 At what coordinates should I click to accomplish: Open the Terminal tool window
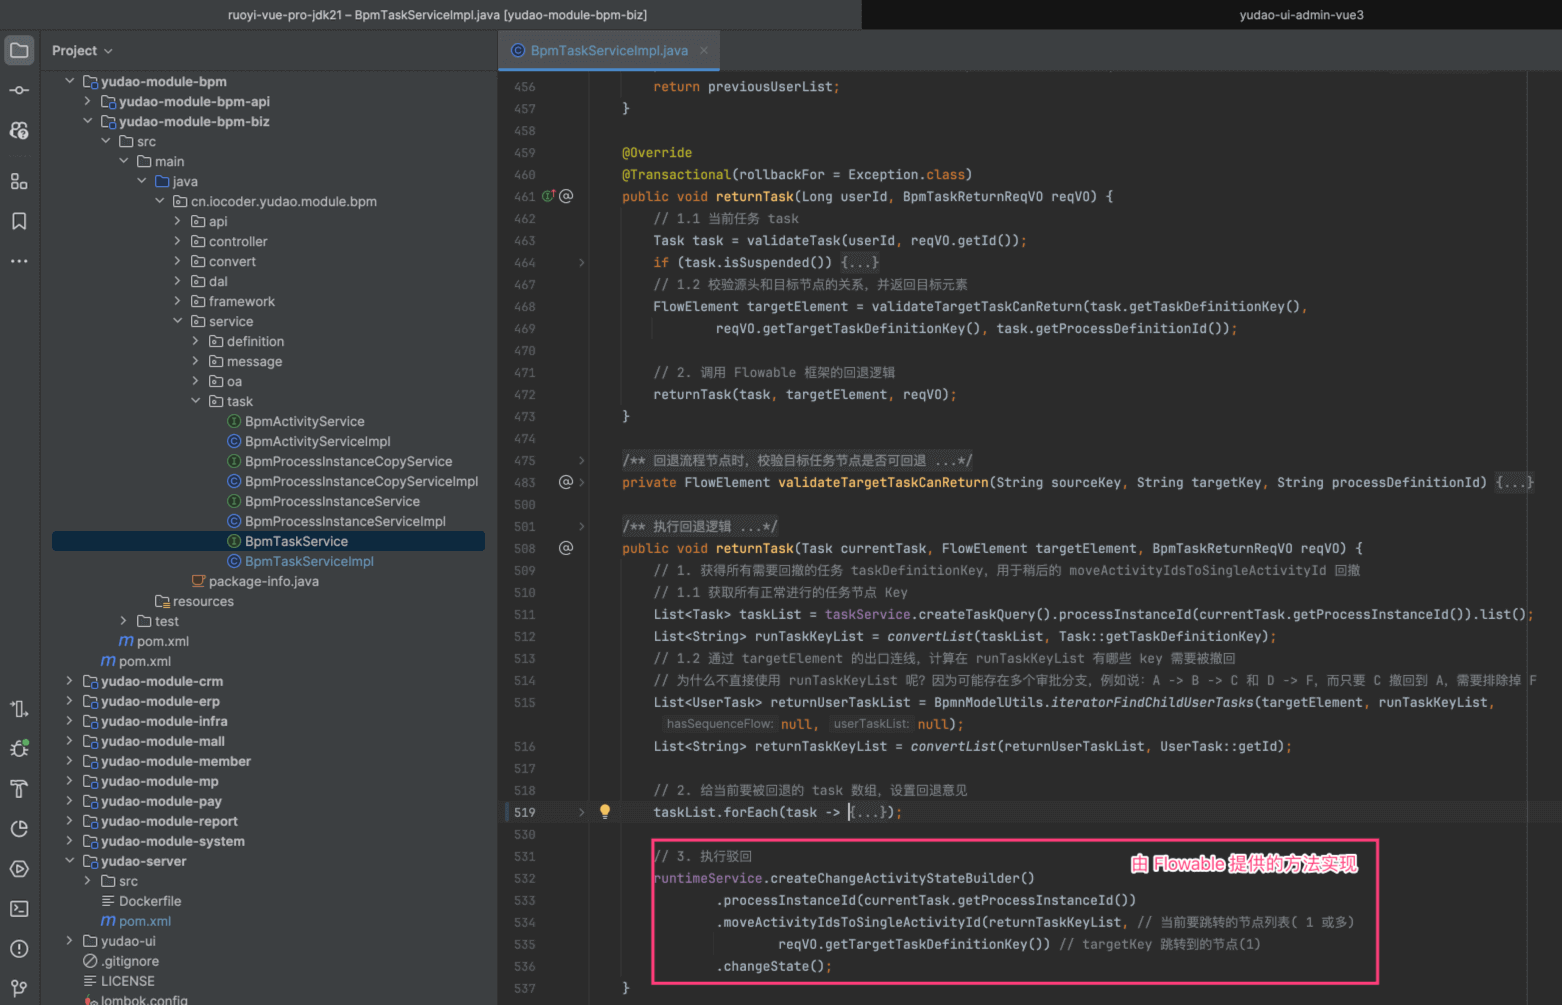pyautogui.click(x=19, y=908)
